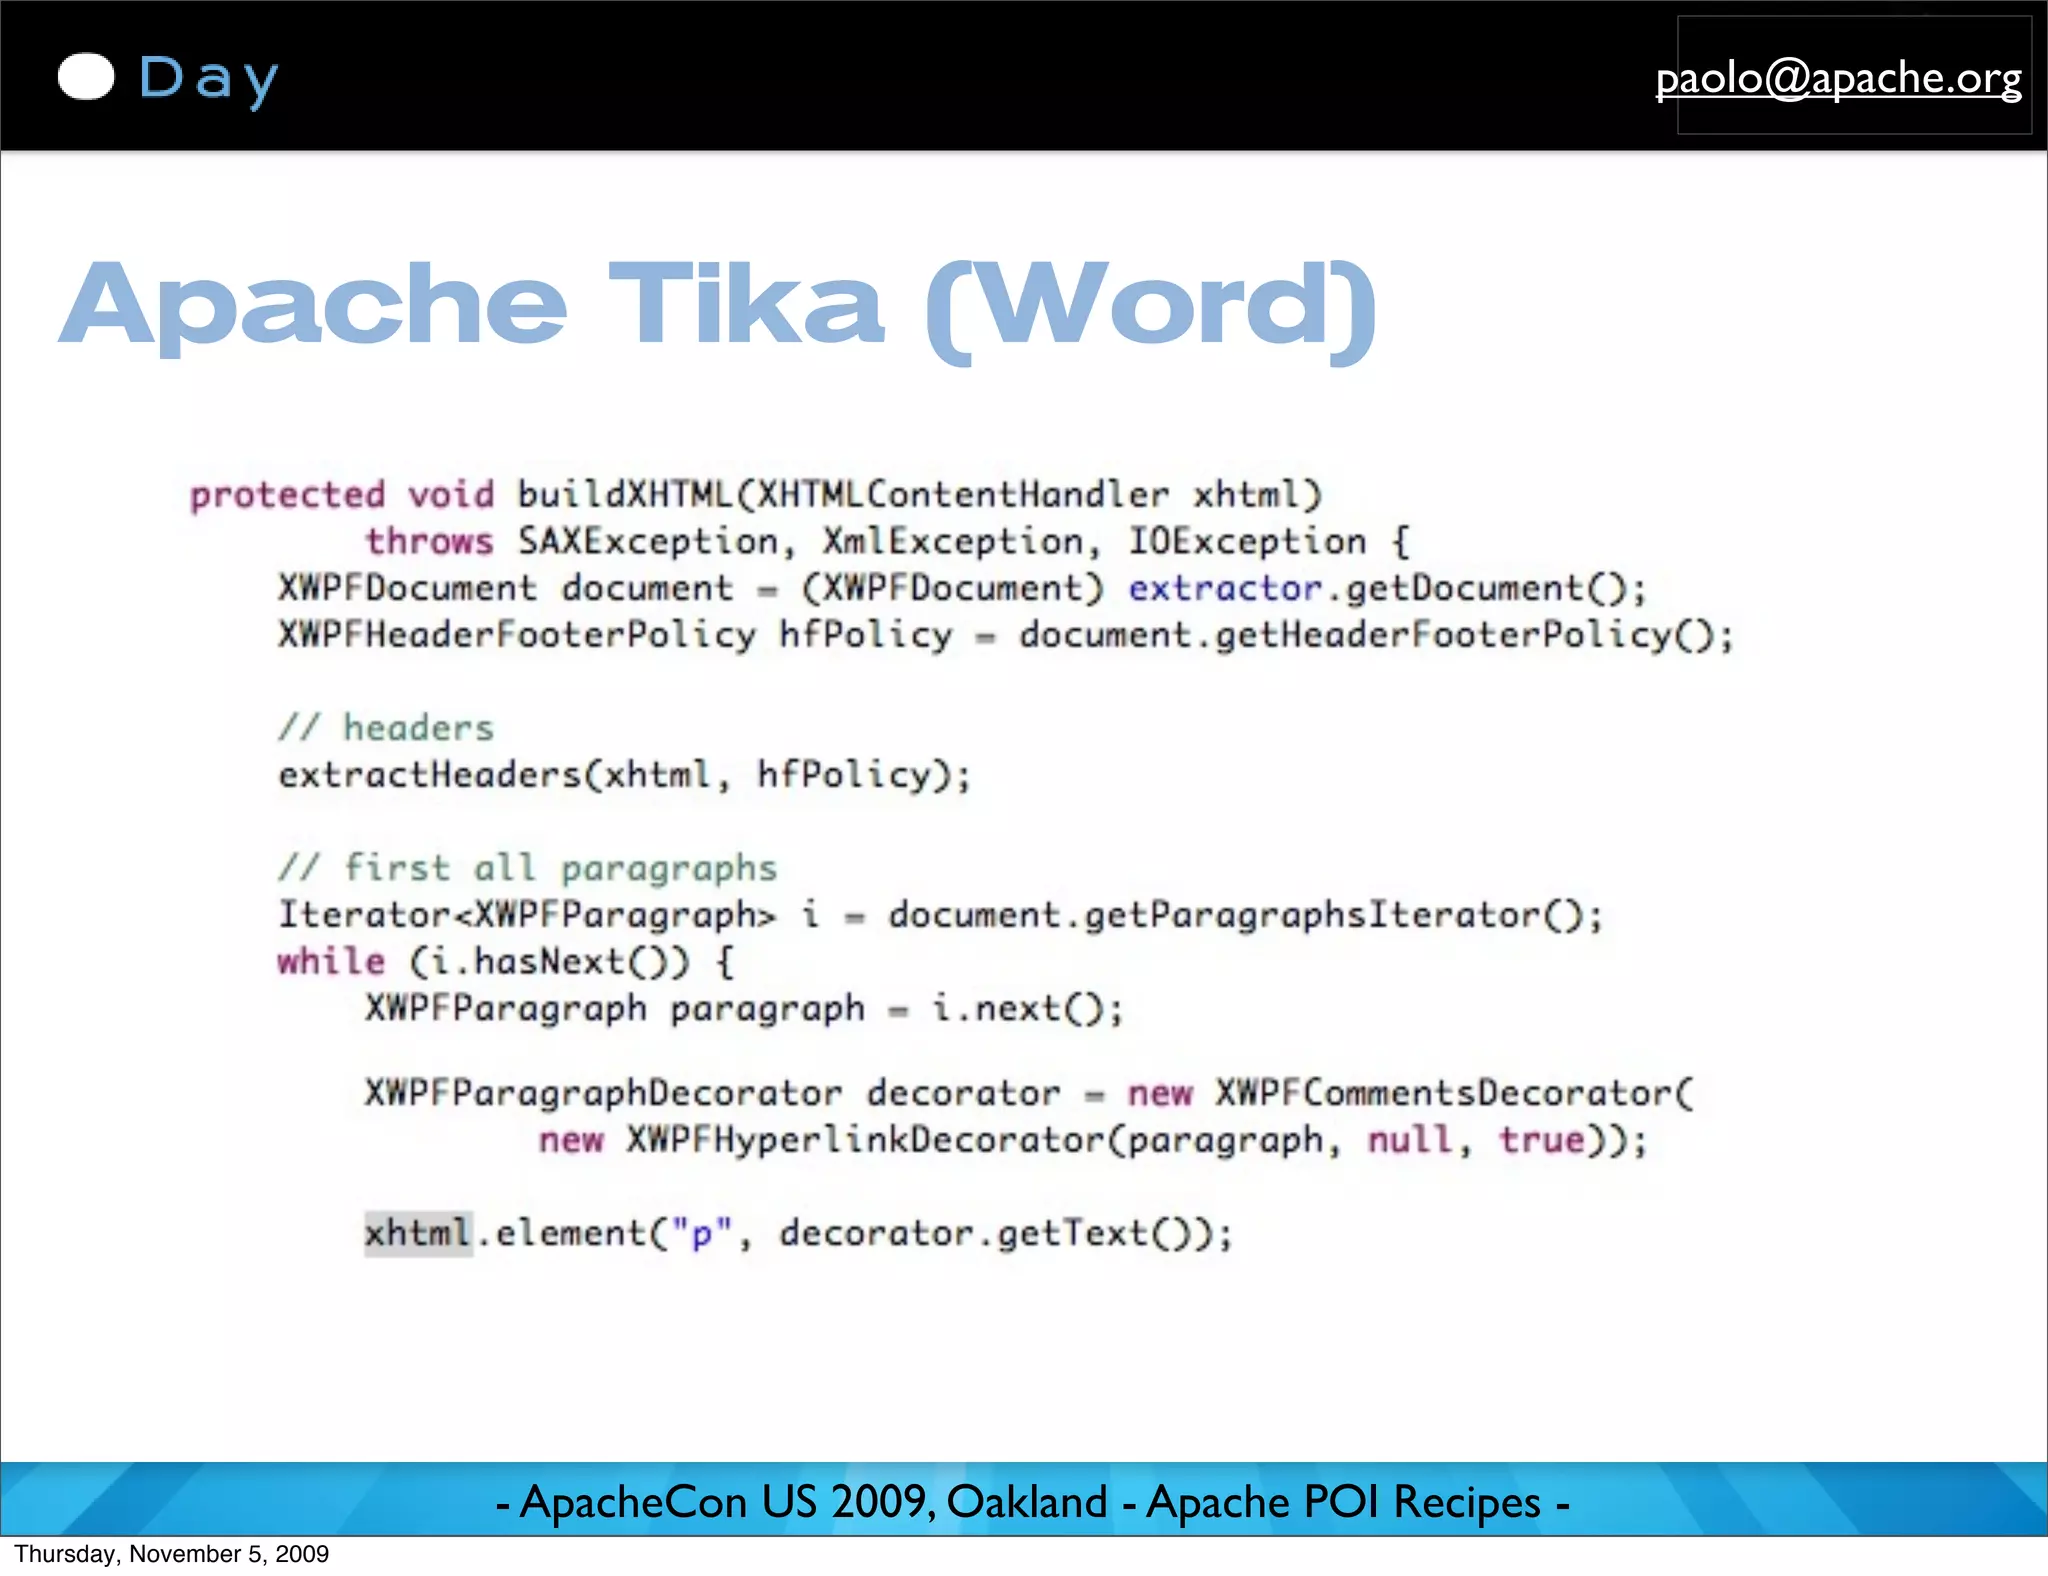2048x1576 pixels.
Task: Click the getParagraphsIterator() call
Action: 1333,915
